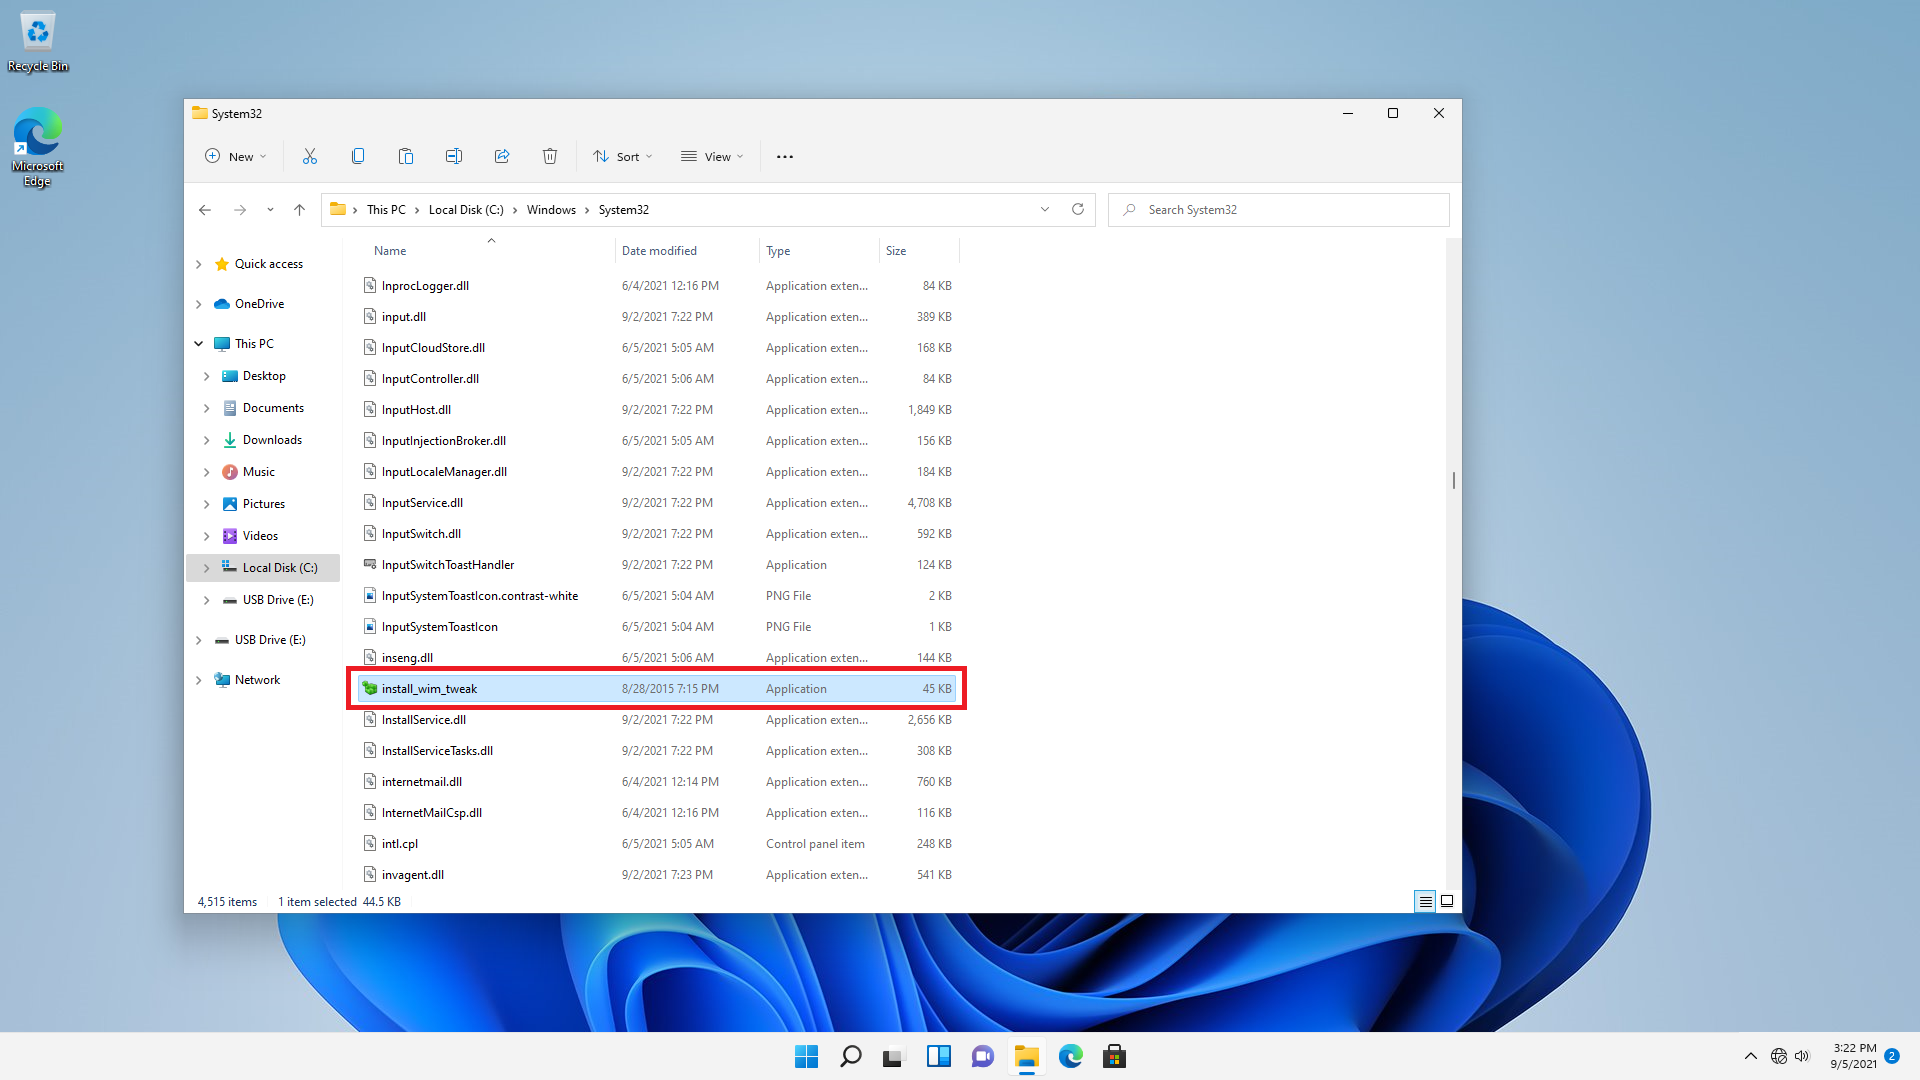This screenshot has height=1080, width=1920.
Task: Select install_wim_tweak application file
Action: (x=427, y=687)
